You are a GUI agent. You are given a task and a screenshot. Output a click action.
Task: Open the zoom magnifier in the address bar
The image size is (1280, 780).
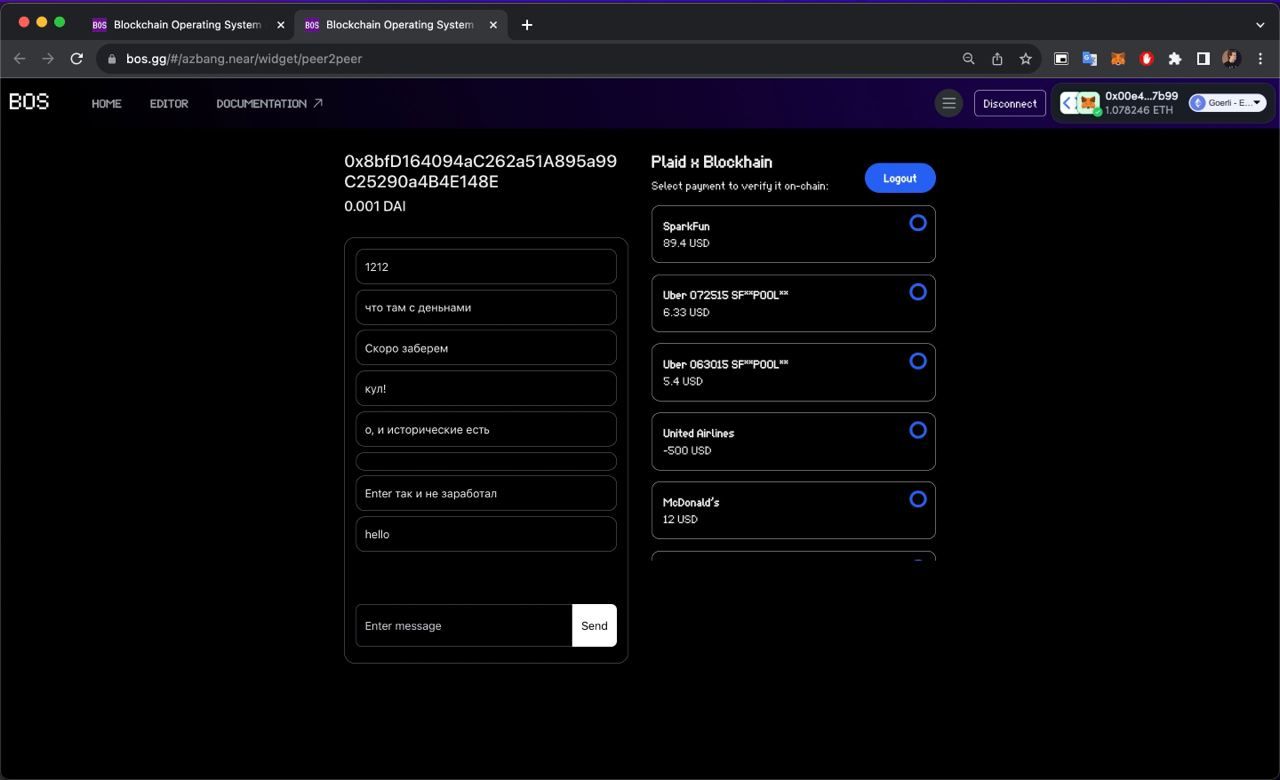968,59
